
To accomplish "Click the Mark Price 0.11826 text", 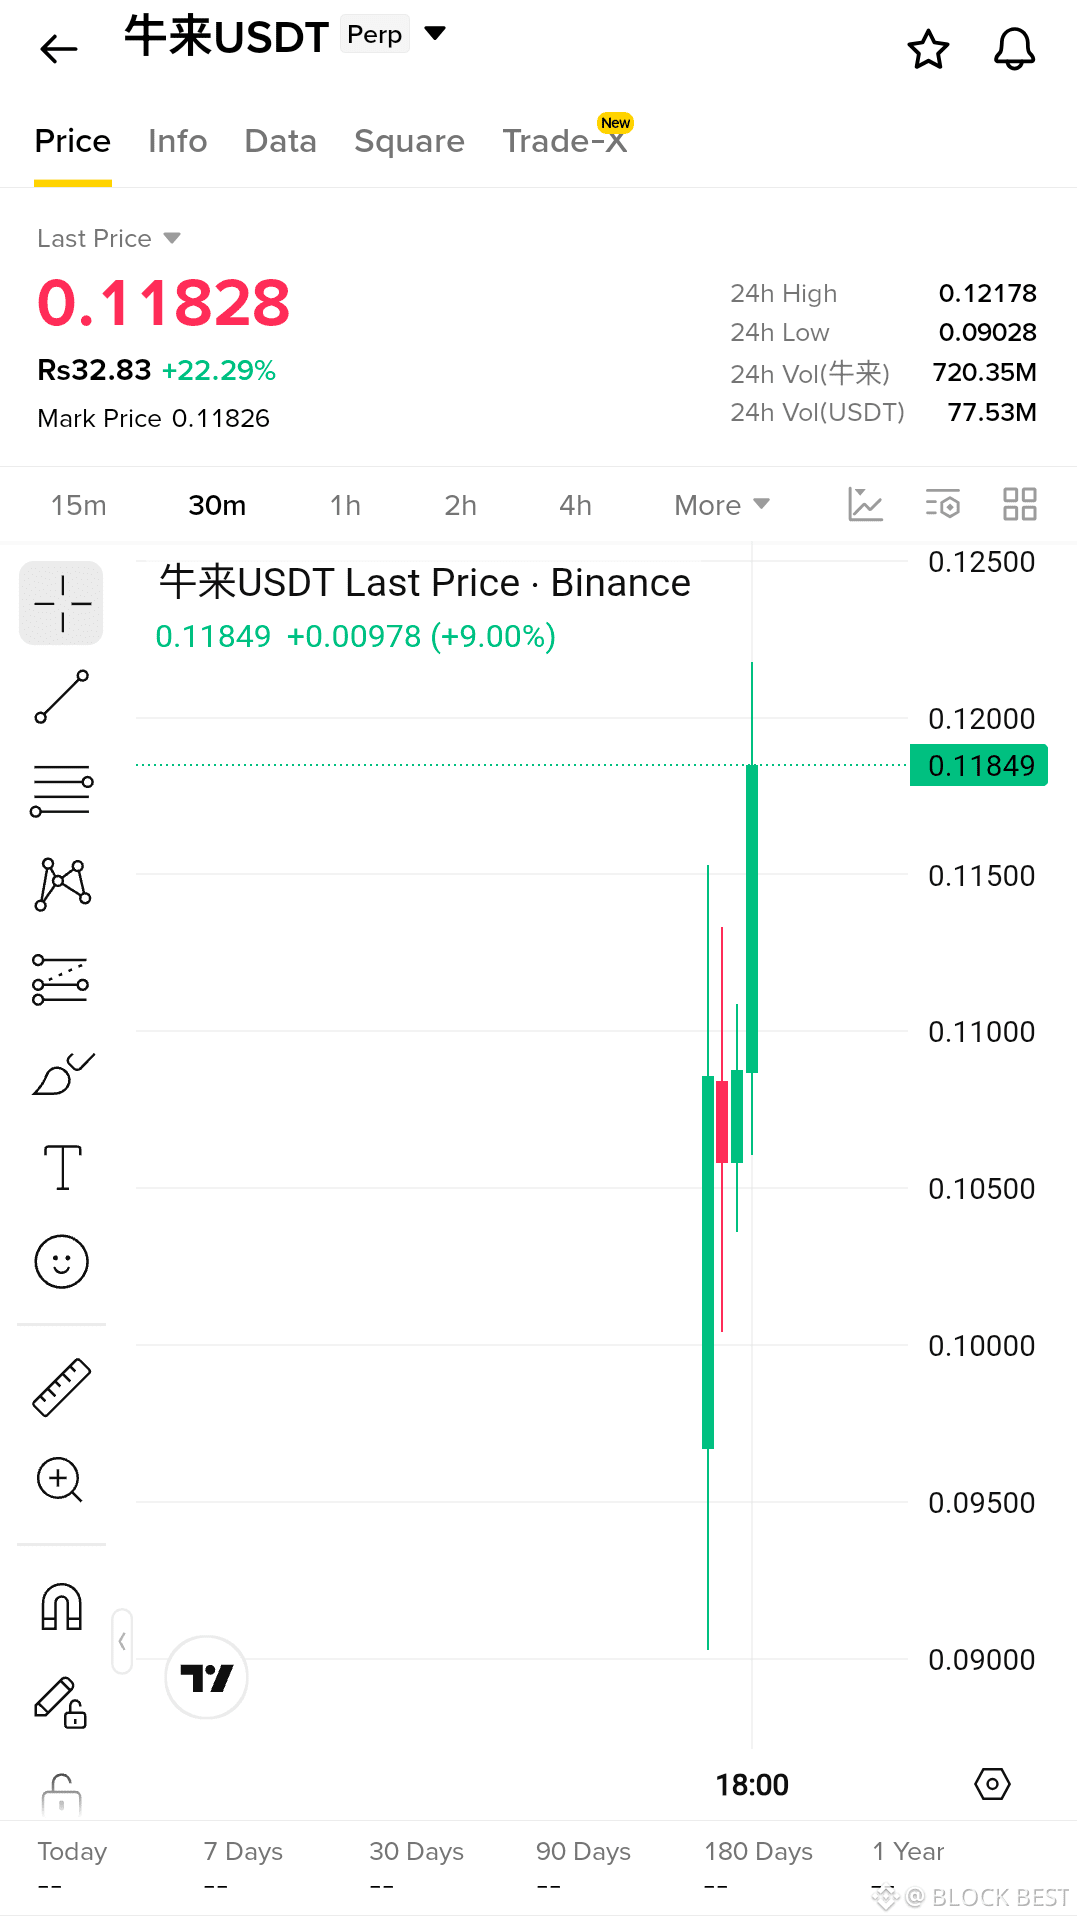I will pos(153,418).
